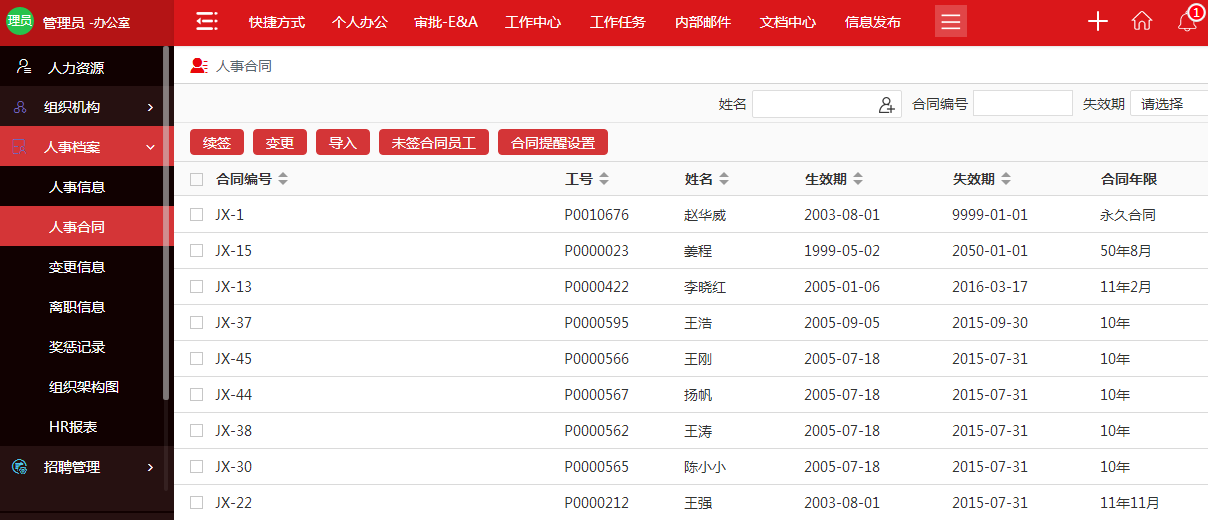The width and height of the screenshot is (1208, 520).
Task: Click employee name 李晓红
Action: click(705, 287)
